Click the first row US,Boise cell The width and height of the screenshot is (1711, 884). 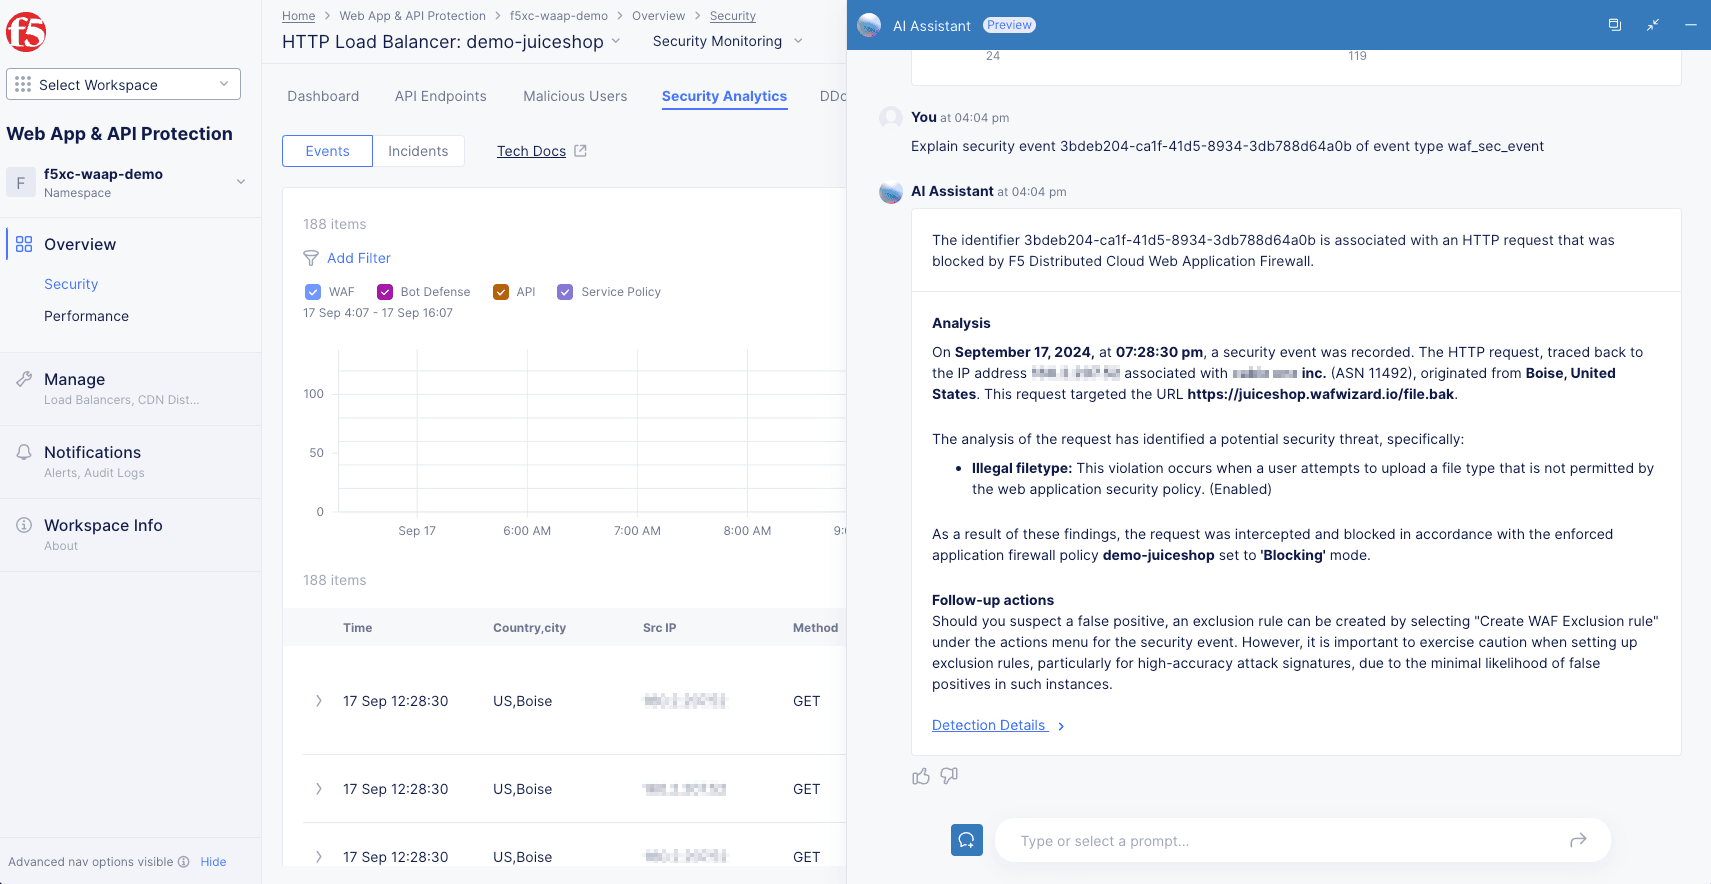click(x=522, y=701)
